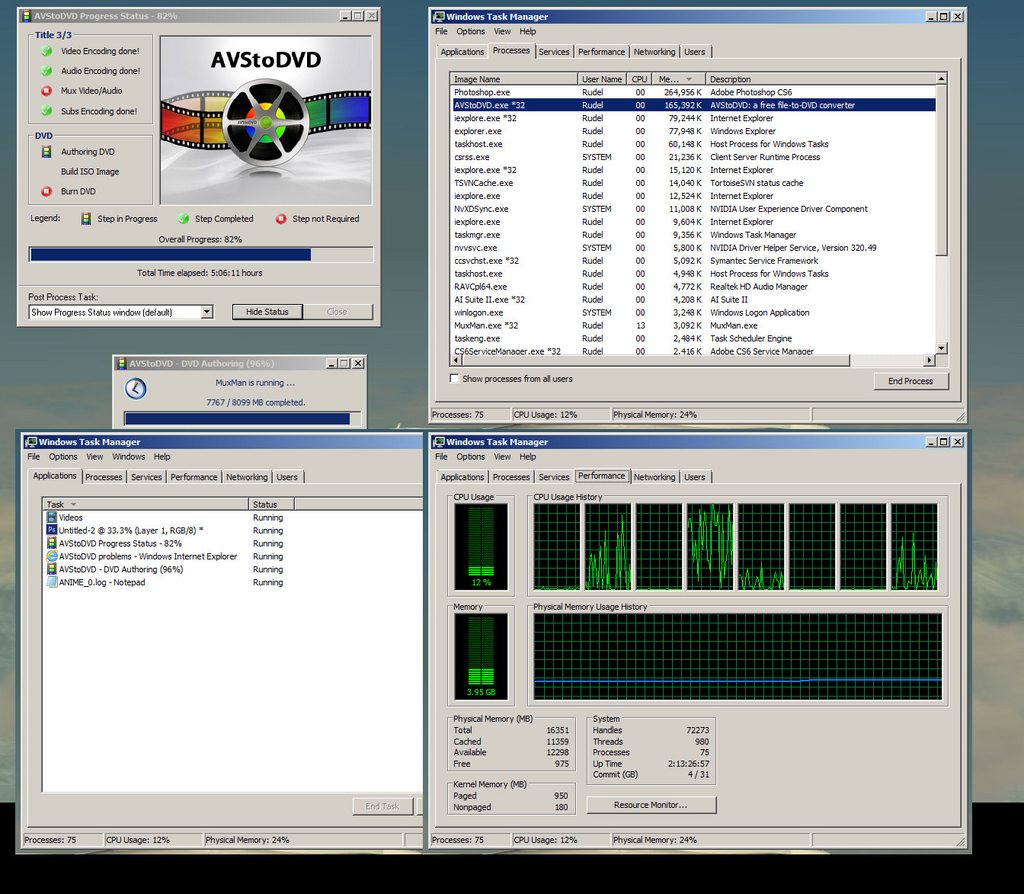
Task: Click the ANIME_0.log Notepad task icon
Action: point(52,583)
